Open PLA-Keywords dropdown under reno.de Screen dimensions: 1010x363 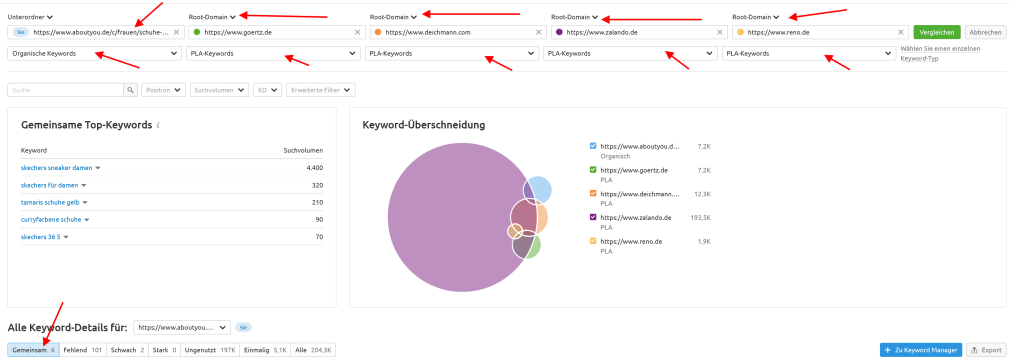click(x=809, y=53)
